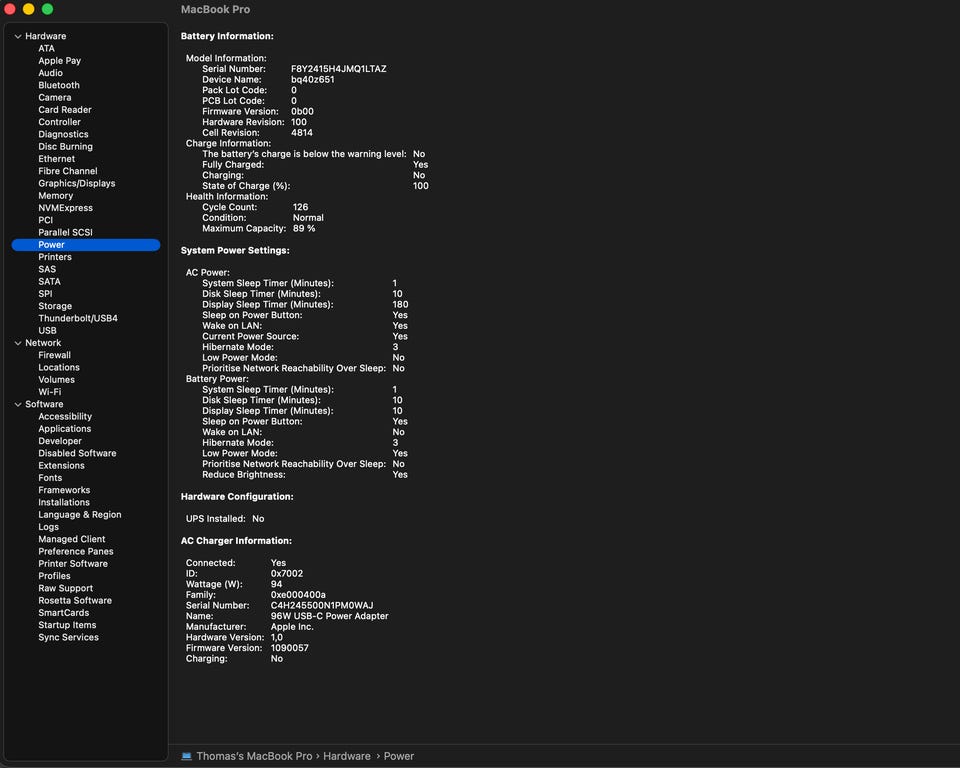Open Applications under Software
The width and height of the screenshot is (960, 768).
[64, 429]
